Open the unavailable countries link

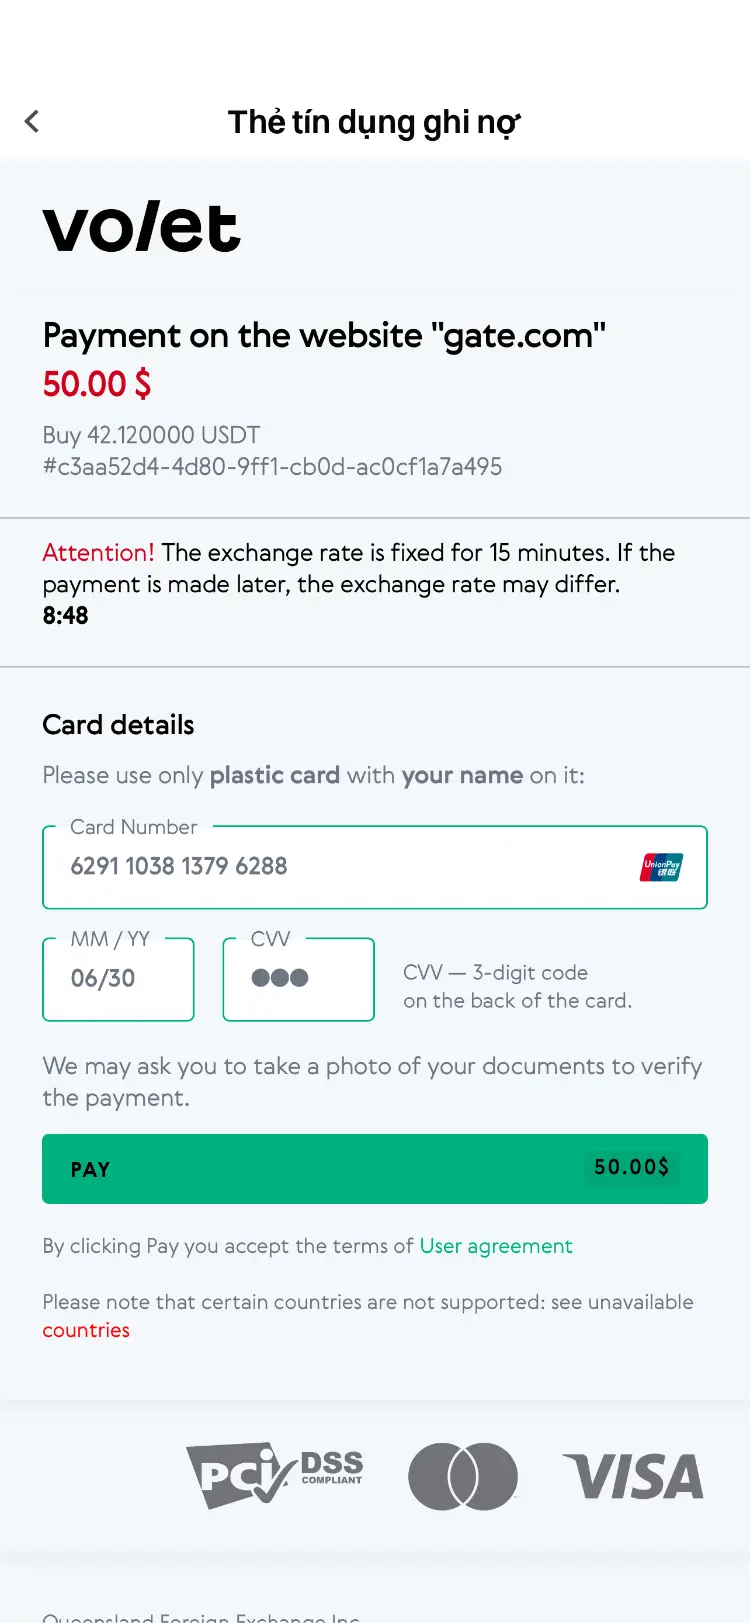(86, 1330)
